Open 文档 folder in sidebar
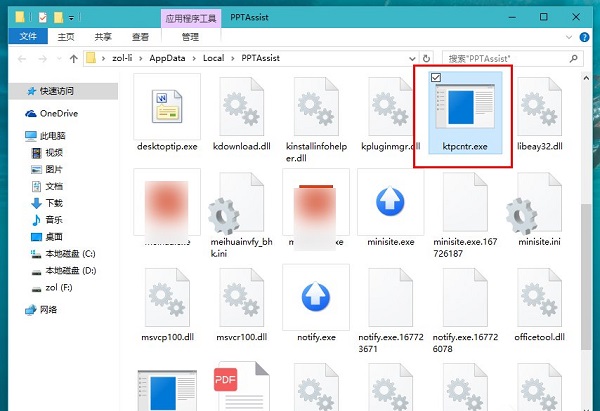The image size is (600, 411). point(54,186)
